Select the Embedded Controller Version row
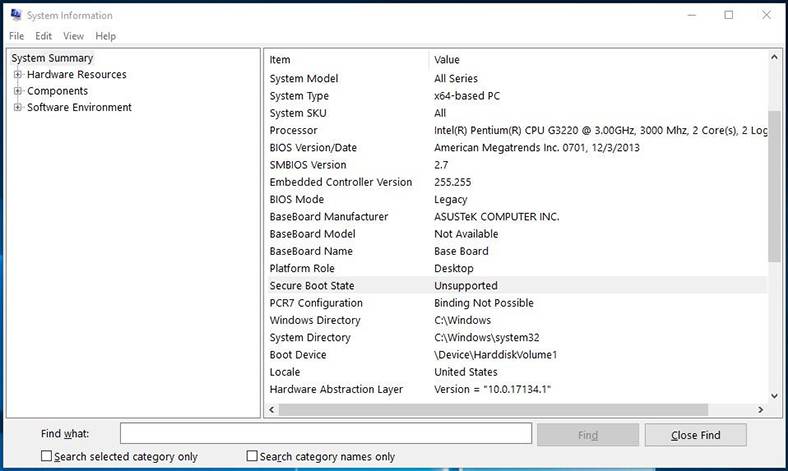 click(x=517, y=182)
